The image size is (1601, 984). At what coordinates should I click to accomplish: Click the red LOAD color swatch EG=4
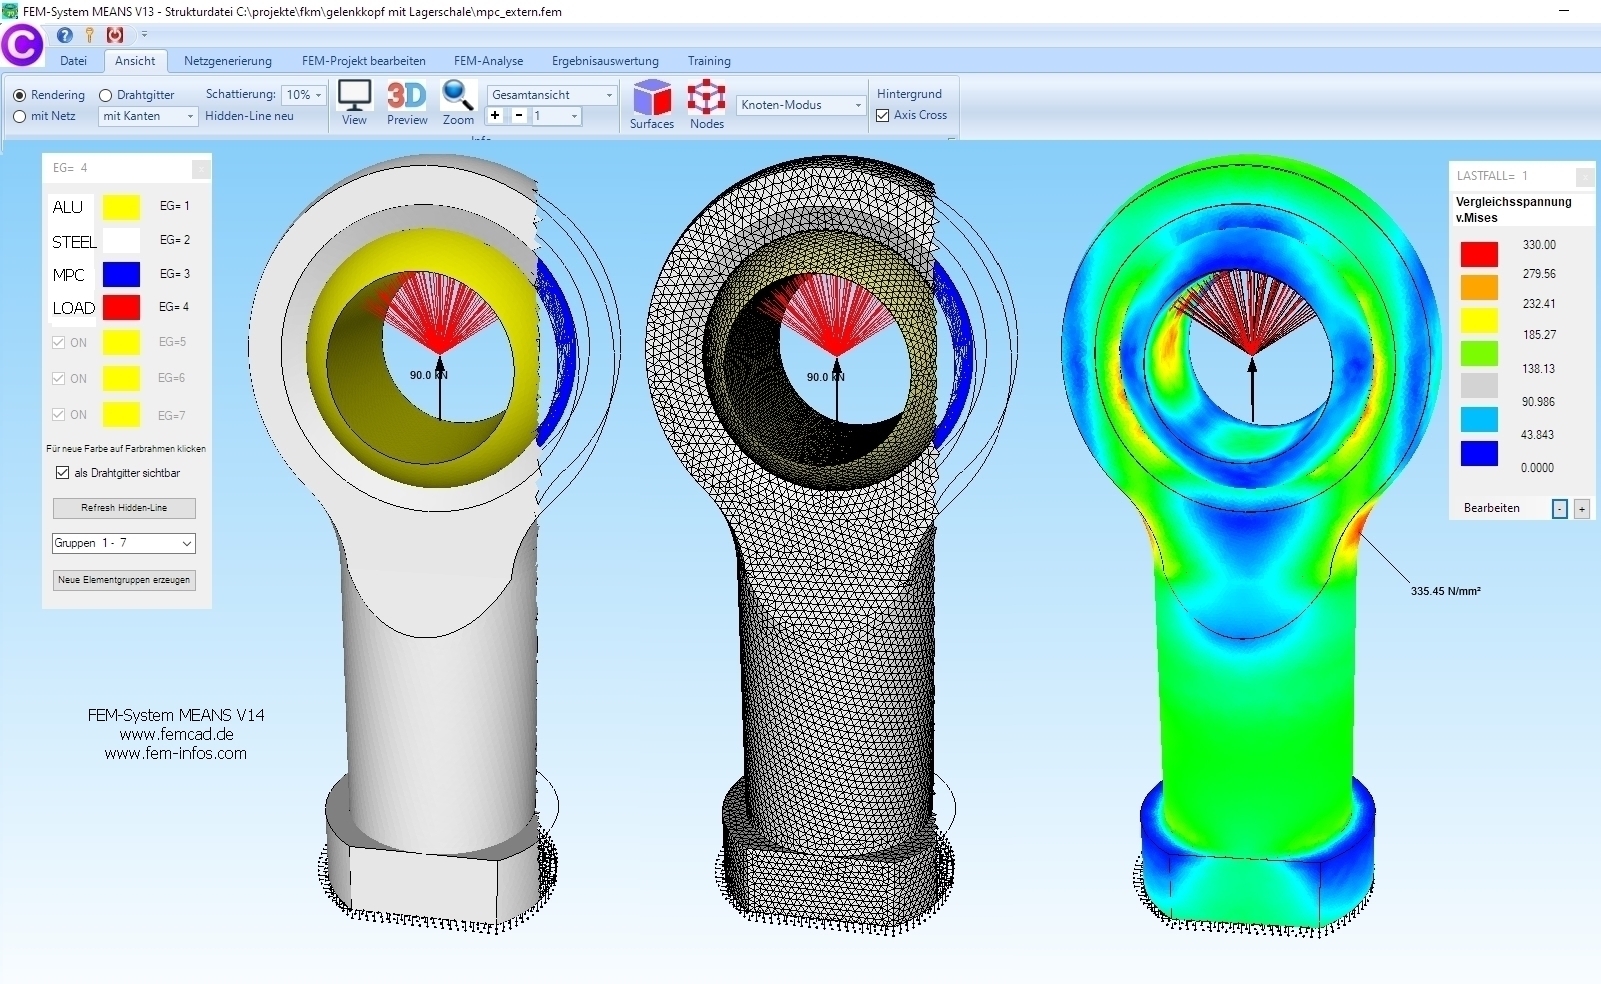pyautogui.click(x=122, y=307)
